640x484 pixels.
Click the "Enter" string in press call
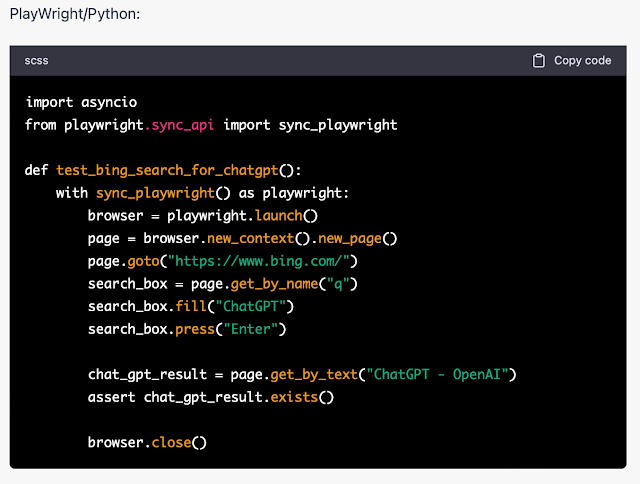251,329
